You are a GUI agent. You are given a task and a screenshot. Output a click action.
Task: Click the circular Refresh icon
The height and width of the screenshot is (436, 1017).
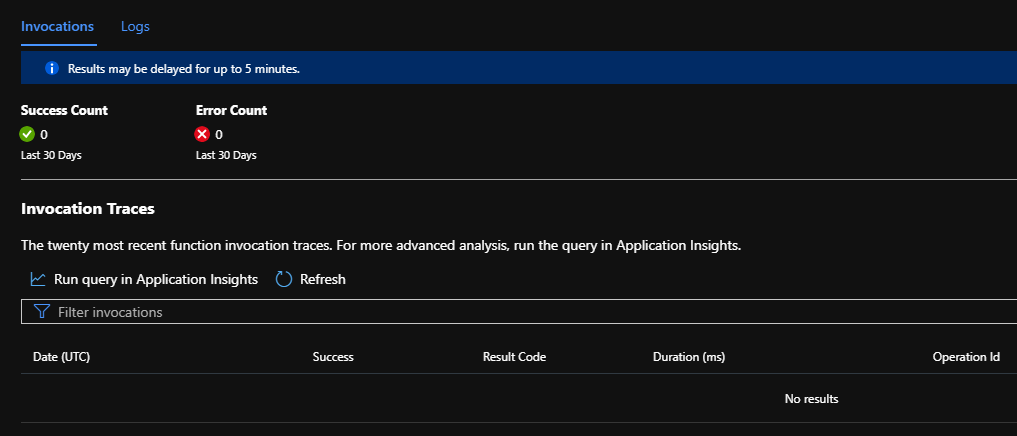[284, 280]
